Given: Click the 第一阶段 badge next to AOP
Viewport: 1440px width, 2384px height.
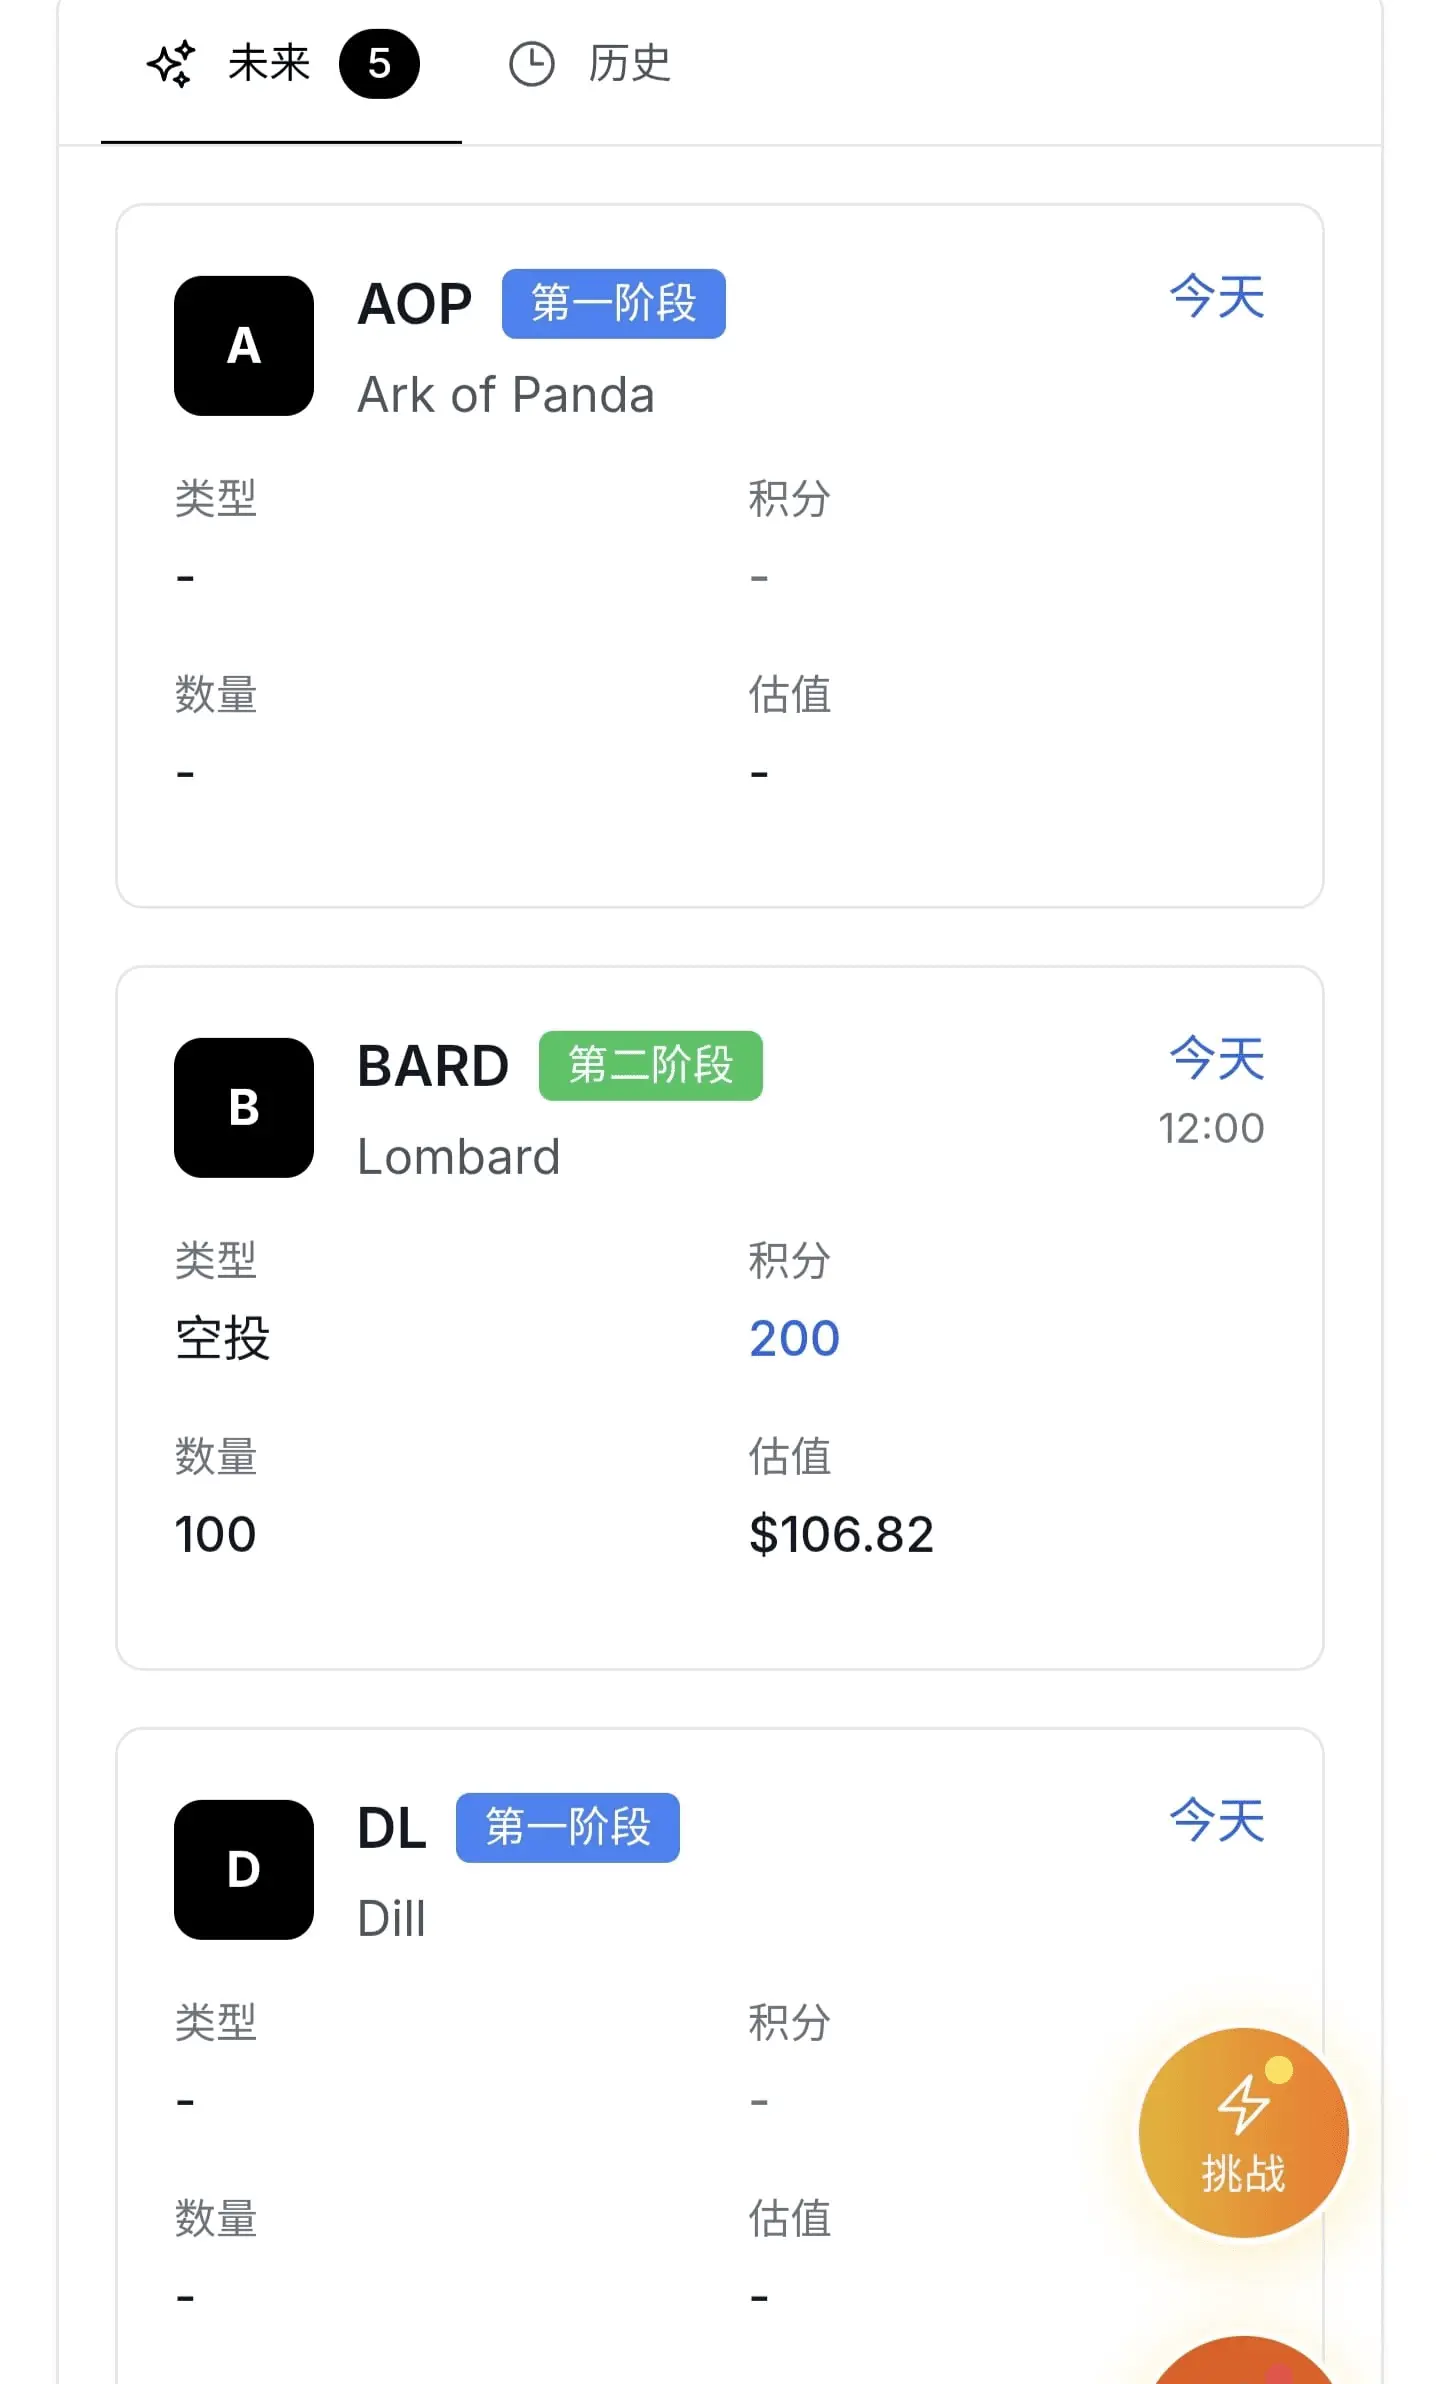Looking at the screenshot, I should 614,304.
